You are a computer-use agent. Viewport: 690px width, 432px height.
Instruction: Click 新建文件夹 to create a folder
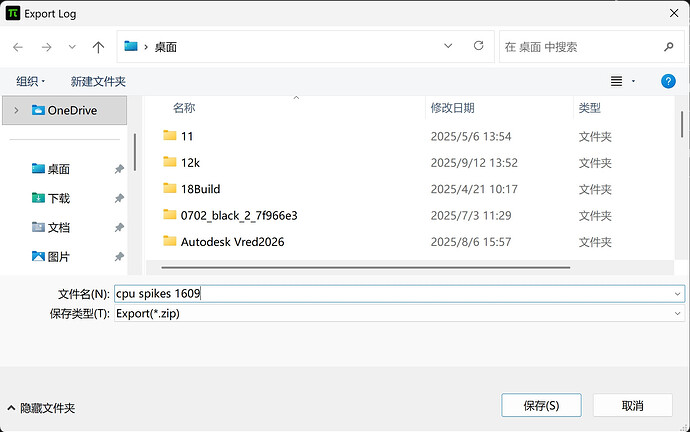pyautogui.click(x=98, y=81)
